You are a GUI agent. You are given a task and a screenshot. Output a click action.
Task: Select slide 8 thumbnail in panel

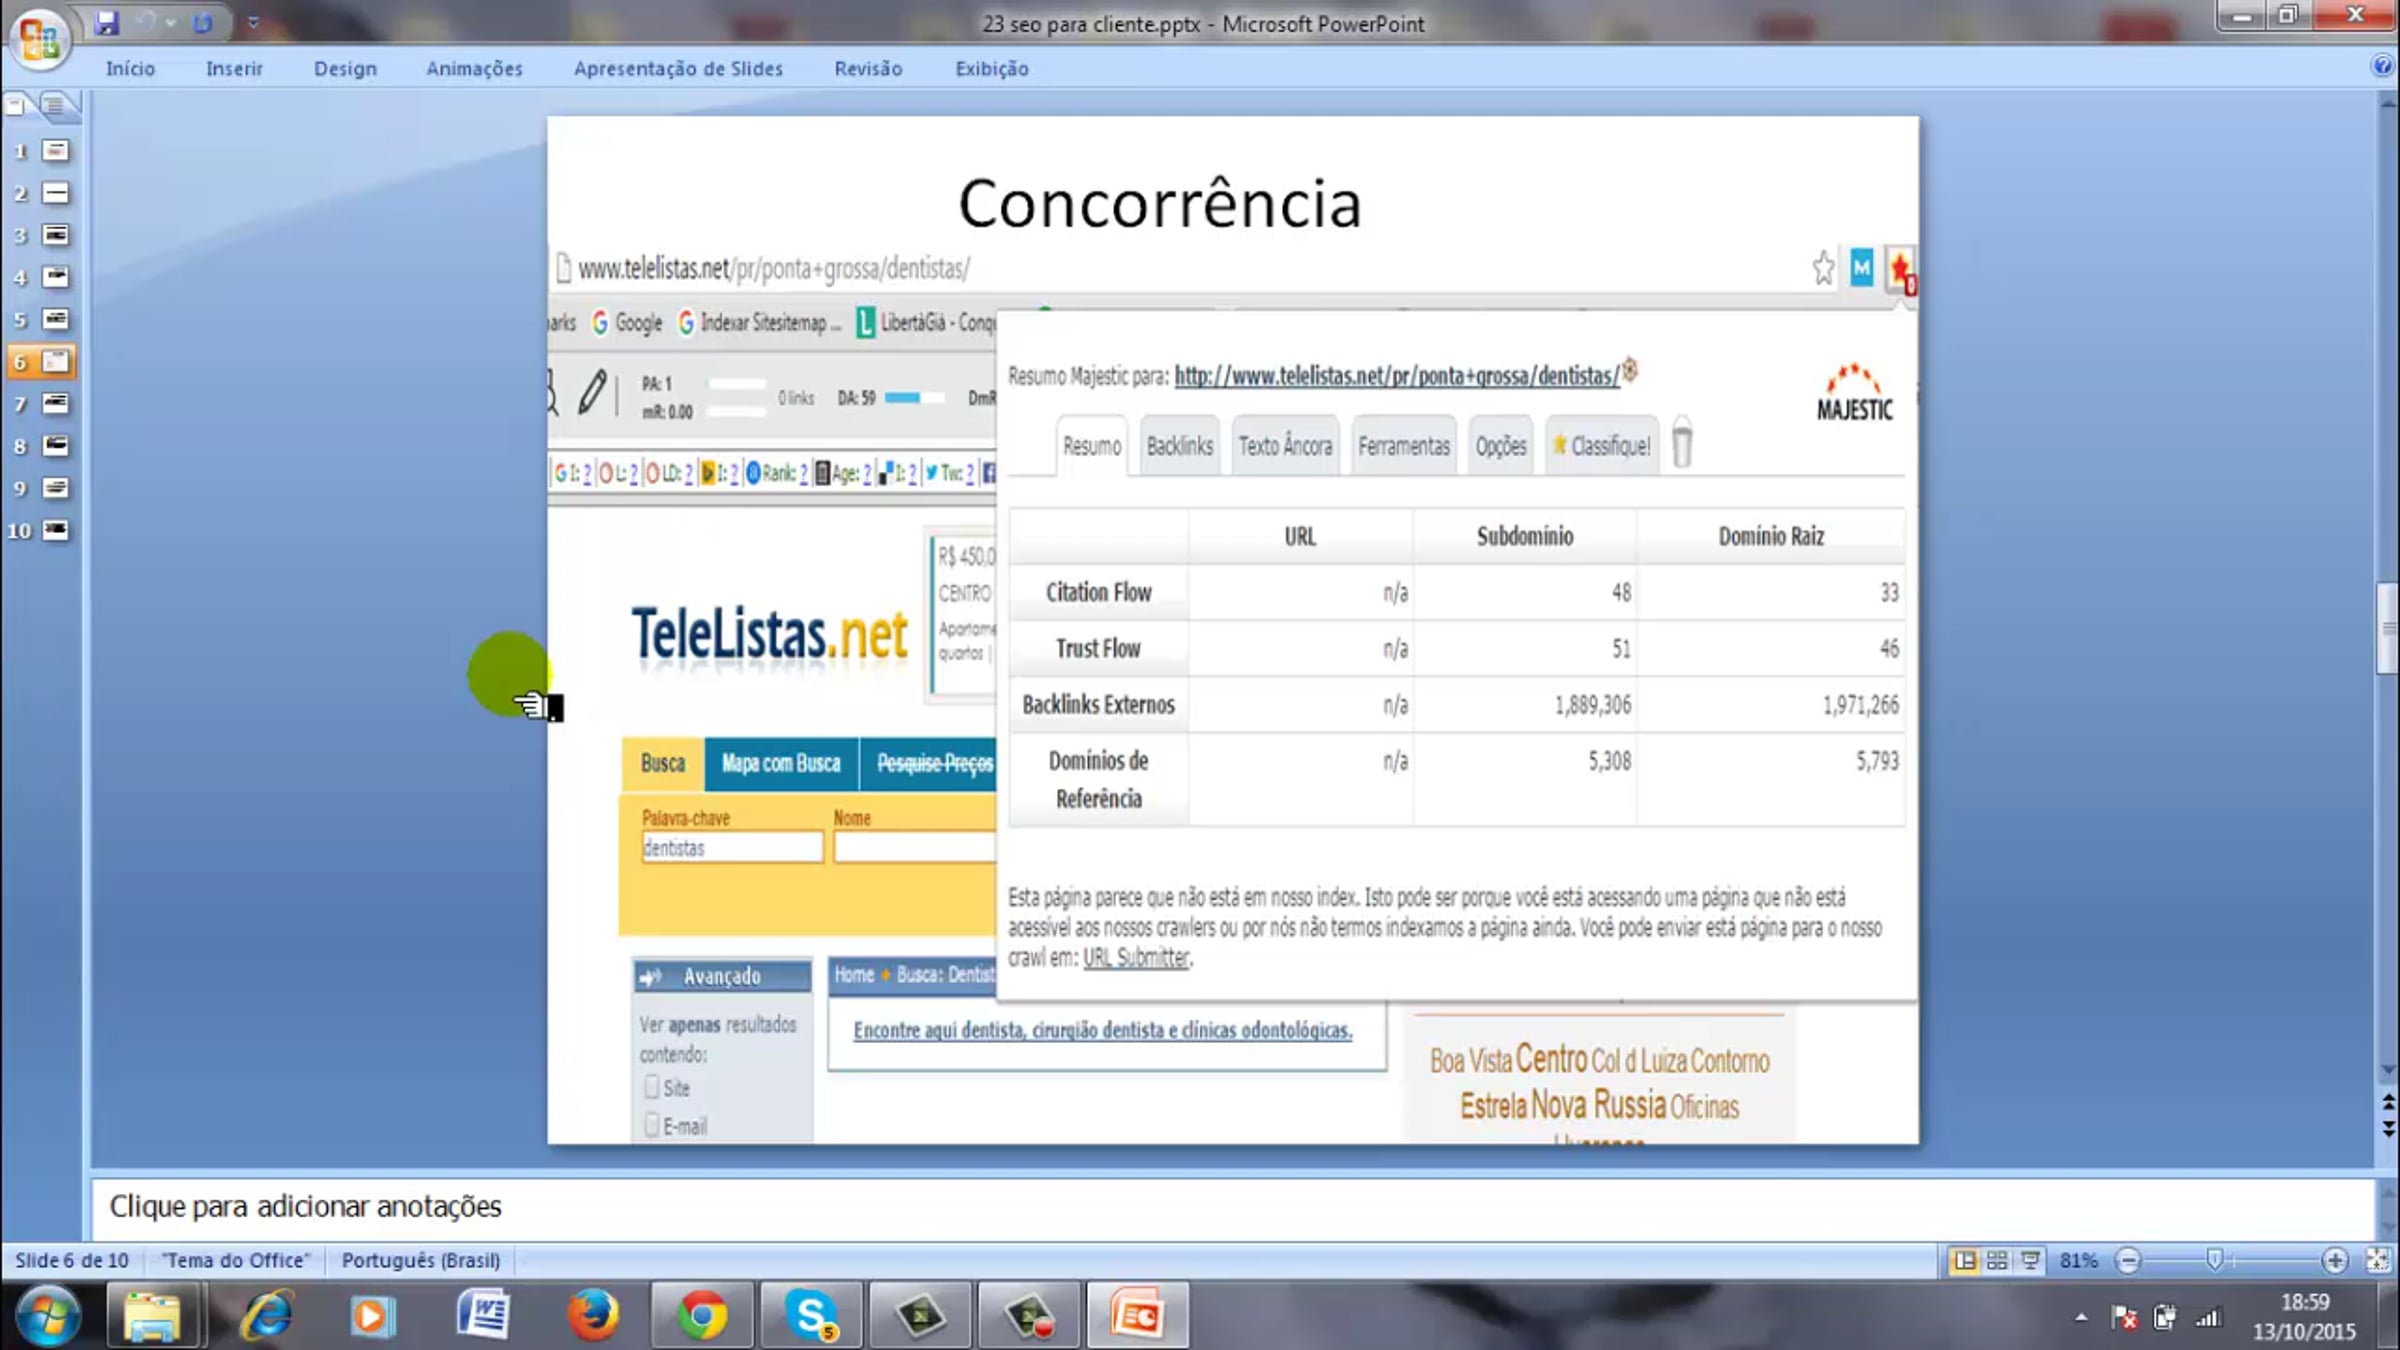[x=56, y=446]
